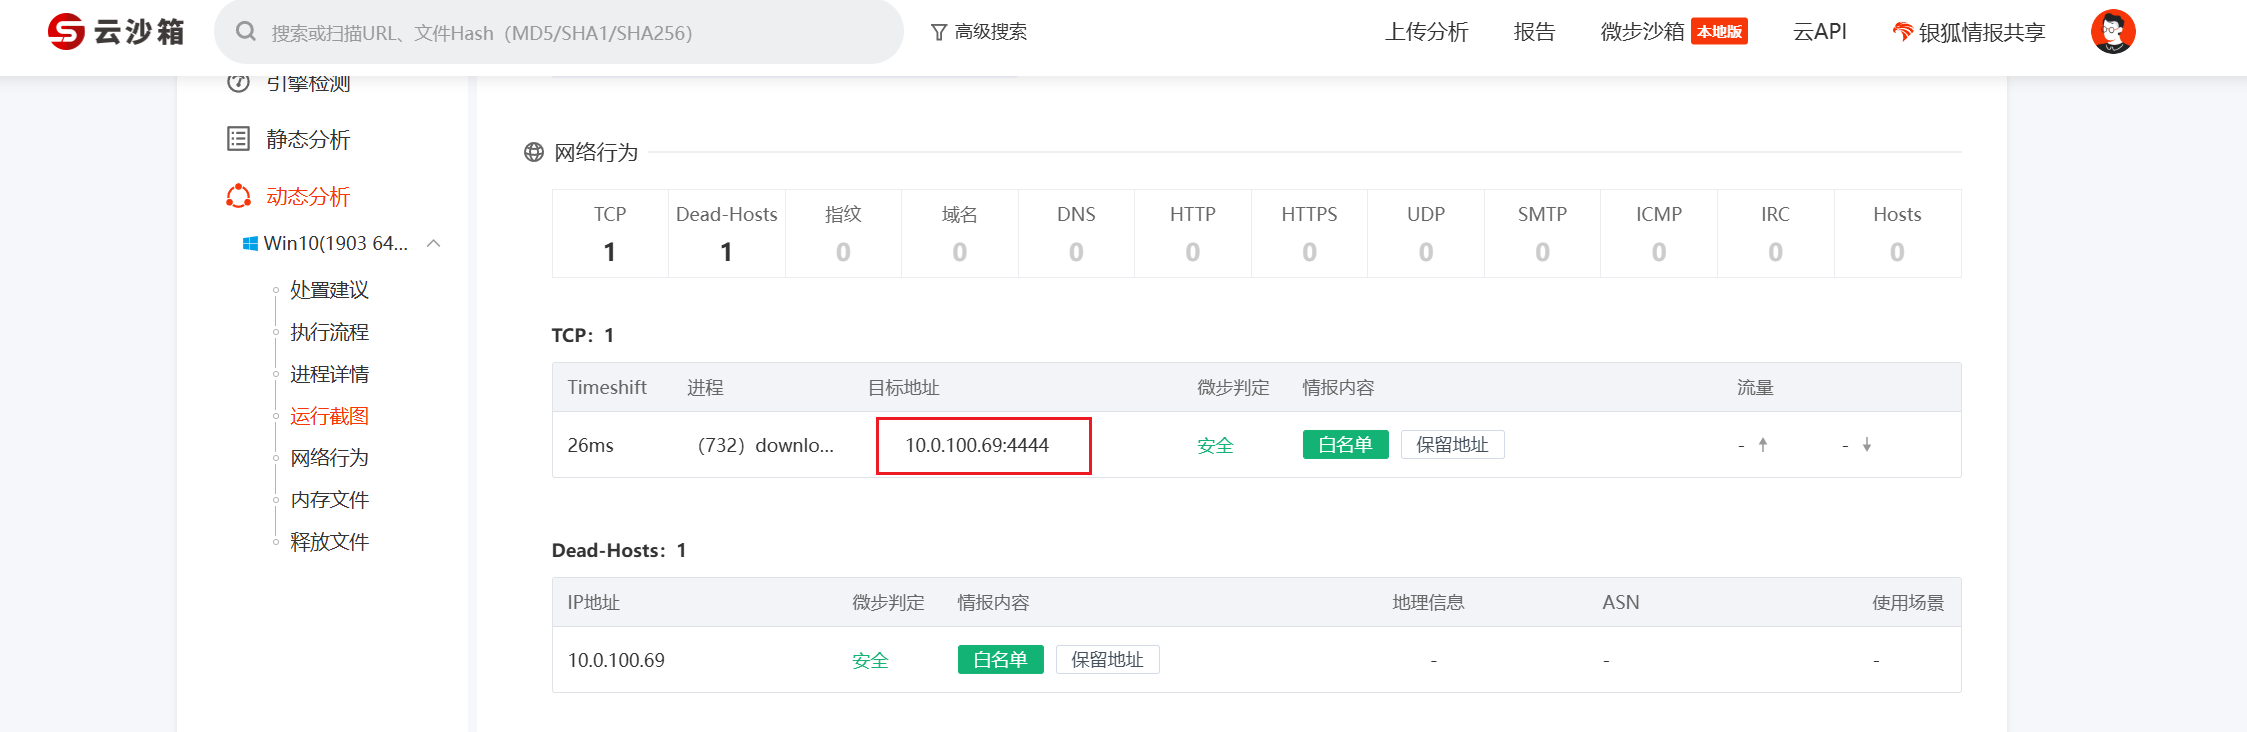Viewport: 2247px width, 732px height.
Task: Select the TCP network tab
Action: (x=609, y=233)
